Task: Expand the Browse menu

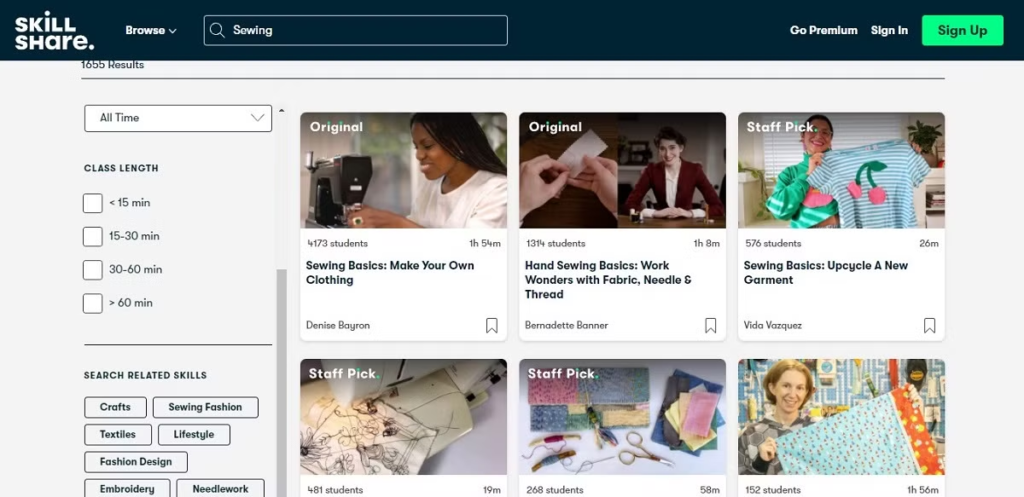Action: pos(150,30)
